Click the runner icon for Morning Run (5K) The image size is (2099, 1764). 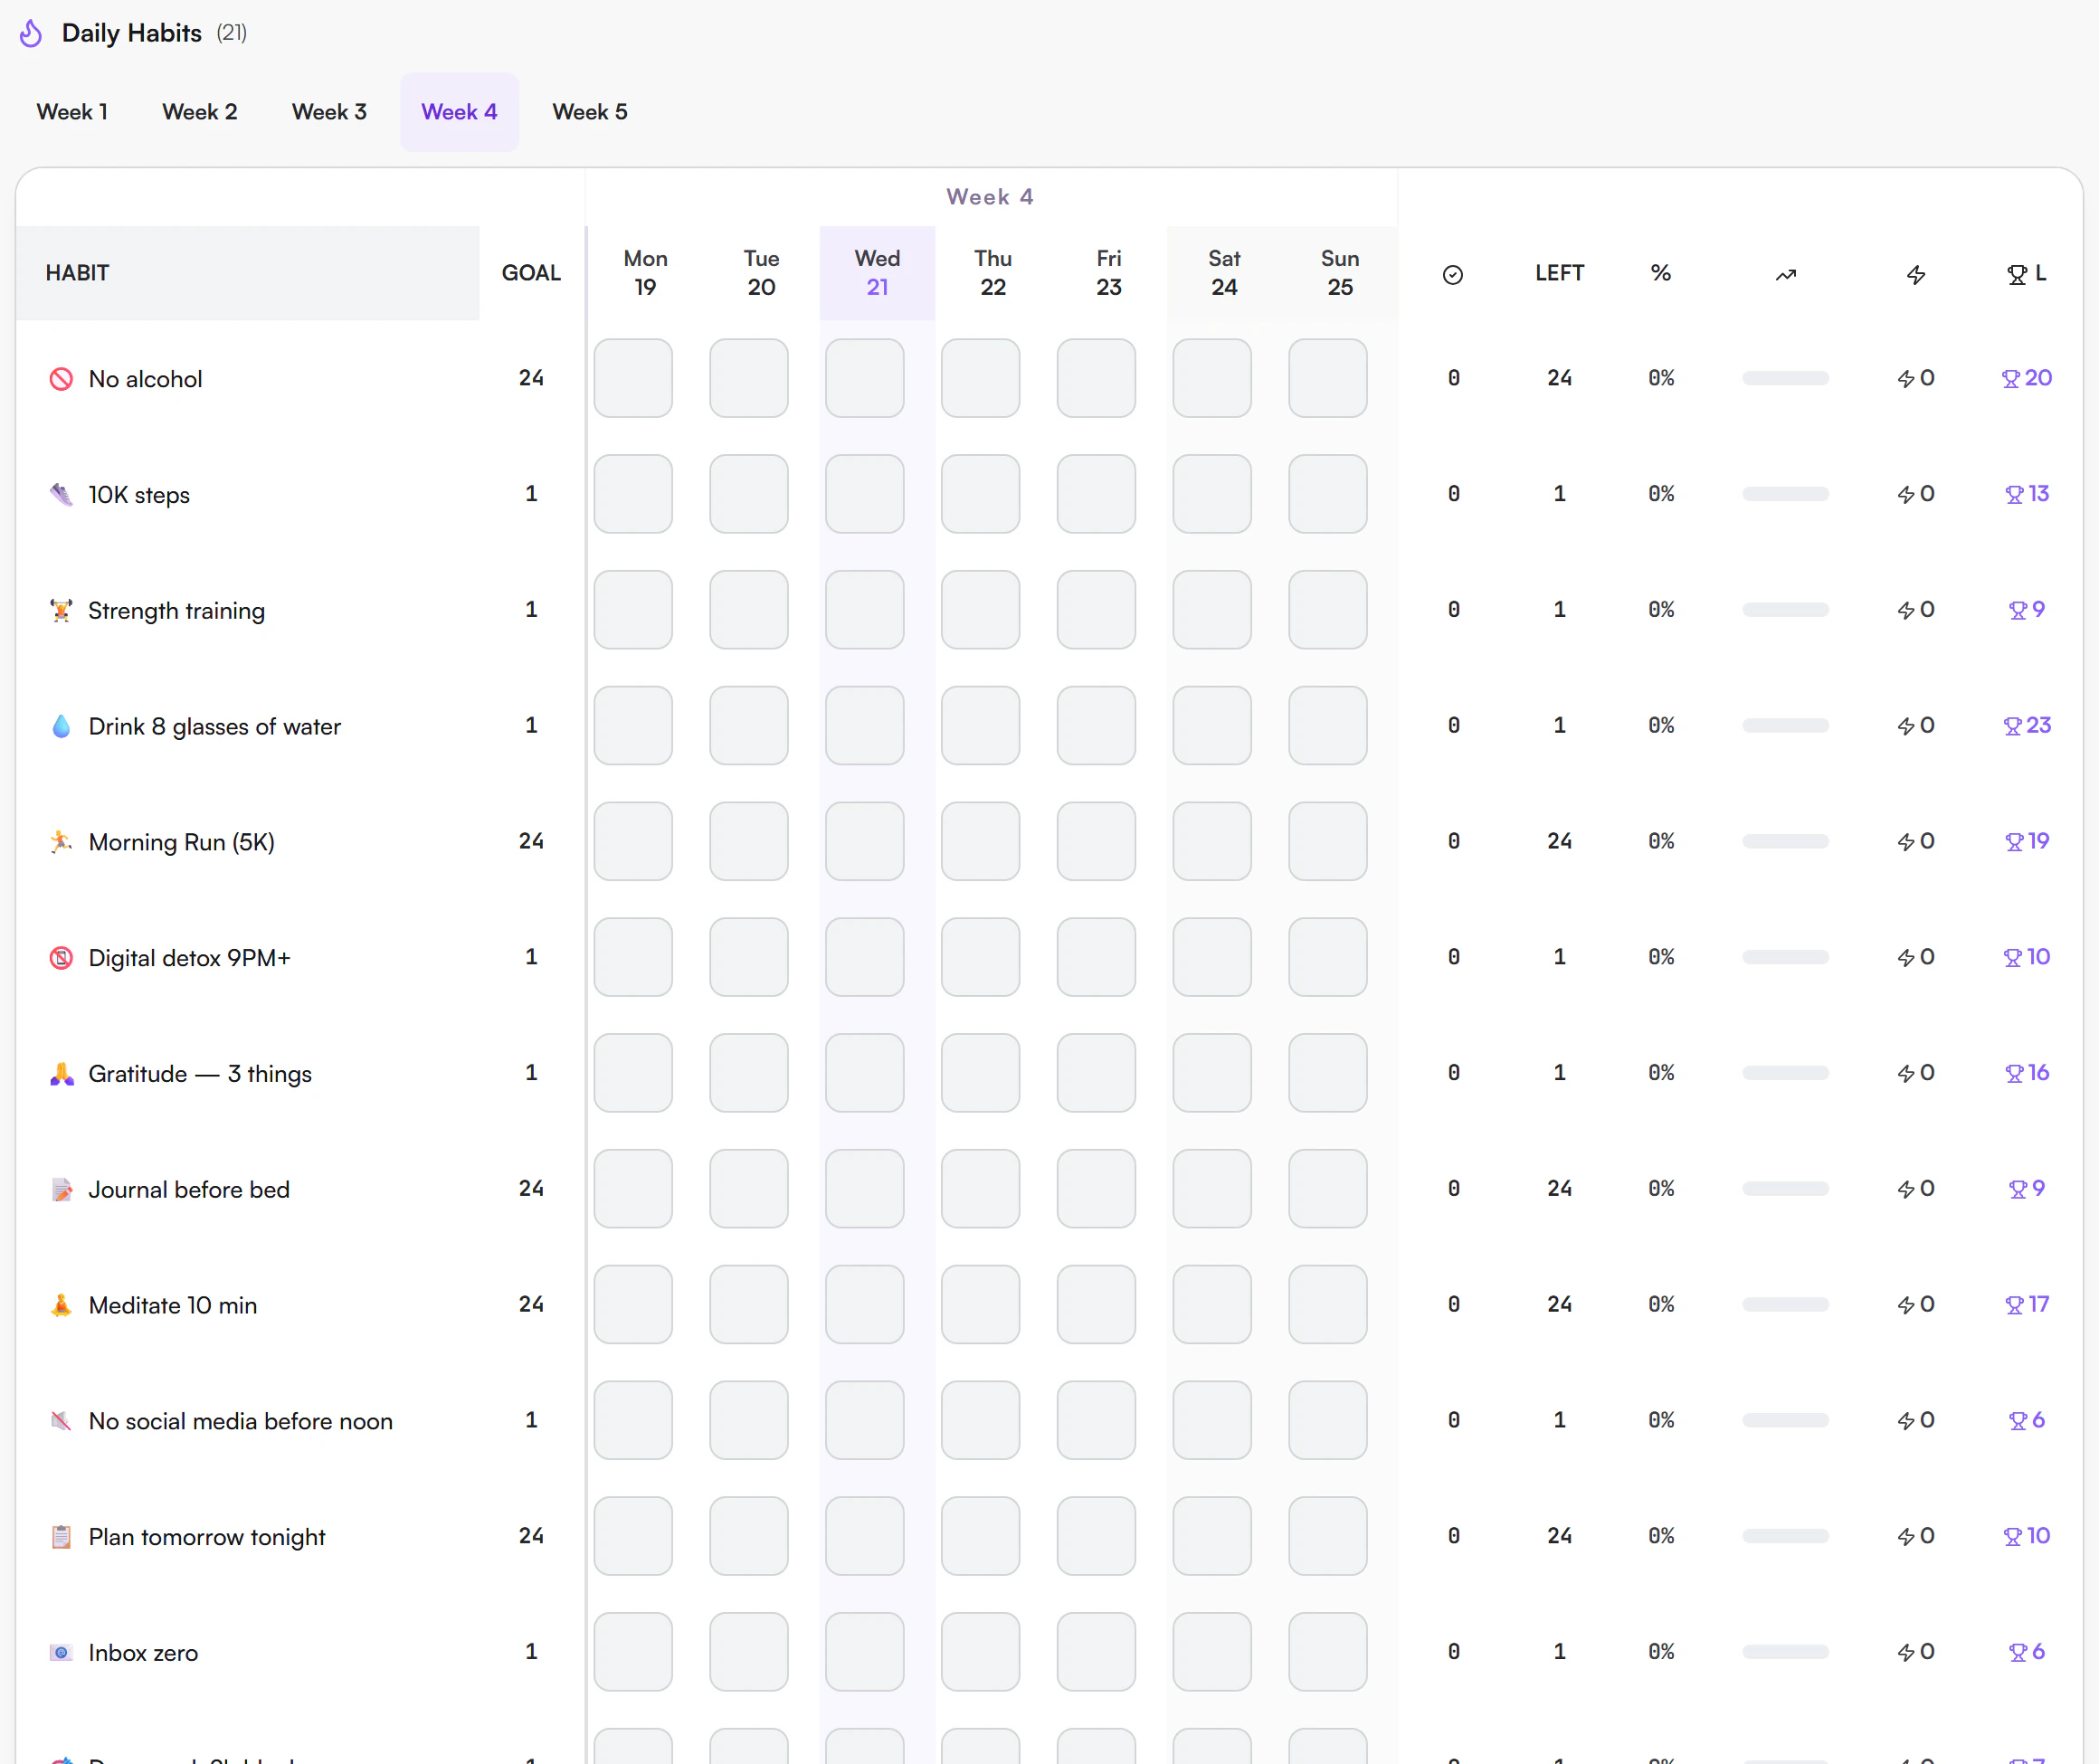[x=61, y=842]
